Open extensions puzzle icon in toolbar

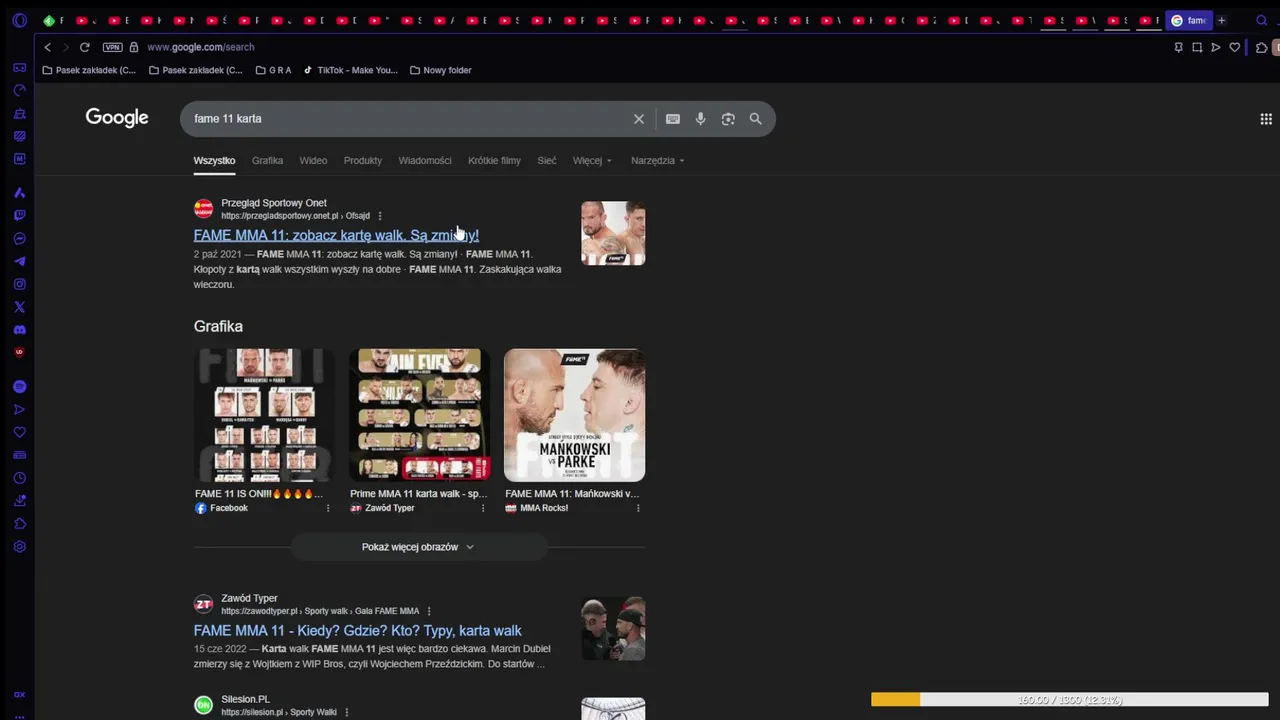(x=1261, y=47)
